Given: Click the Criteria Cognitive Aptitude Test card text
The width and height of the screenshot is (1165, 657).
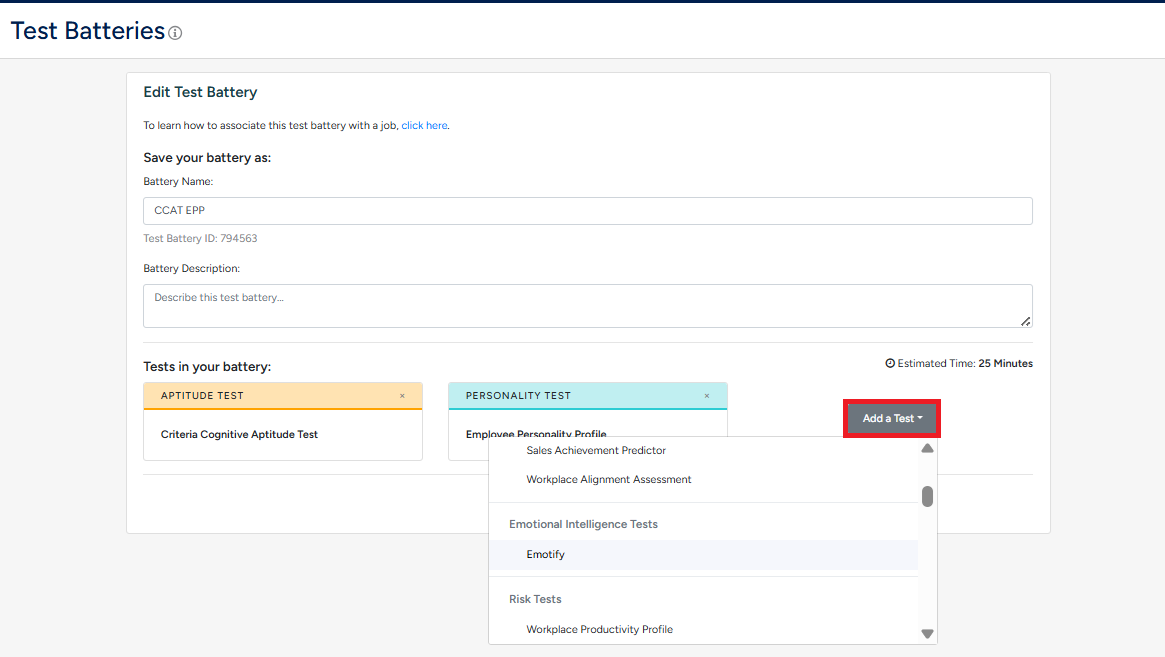Looking at the screenshot, I should [239, 434].
